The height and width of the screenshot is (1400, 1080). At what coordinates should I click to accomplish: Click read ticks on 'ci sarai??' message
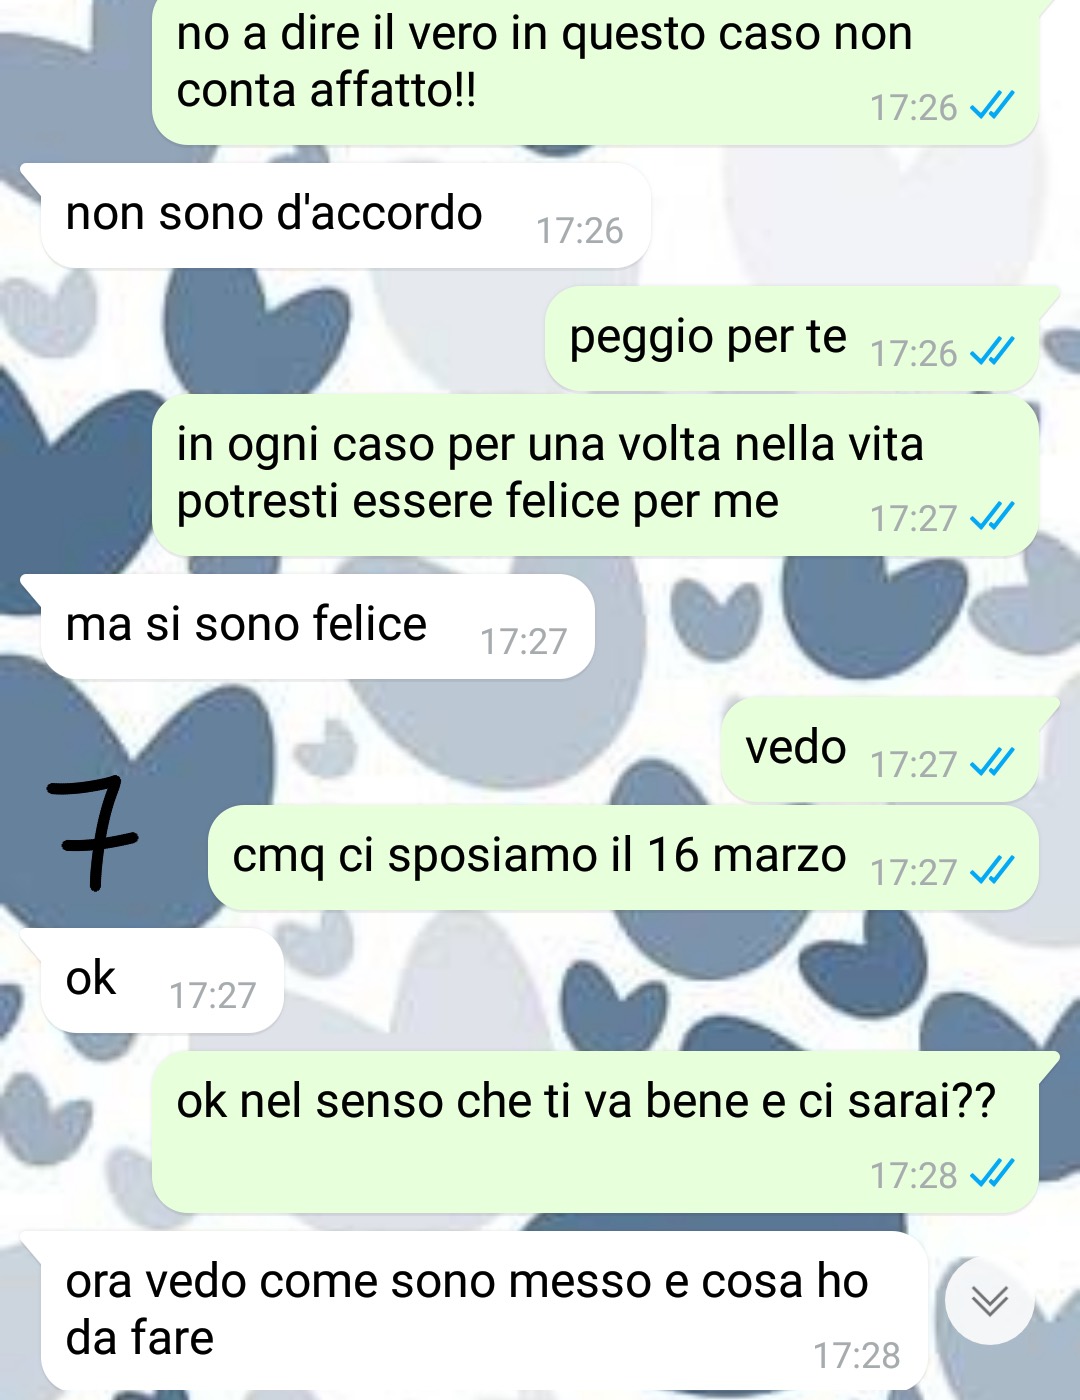click(993, 1174)
